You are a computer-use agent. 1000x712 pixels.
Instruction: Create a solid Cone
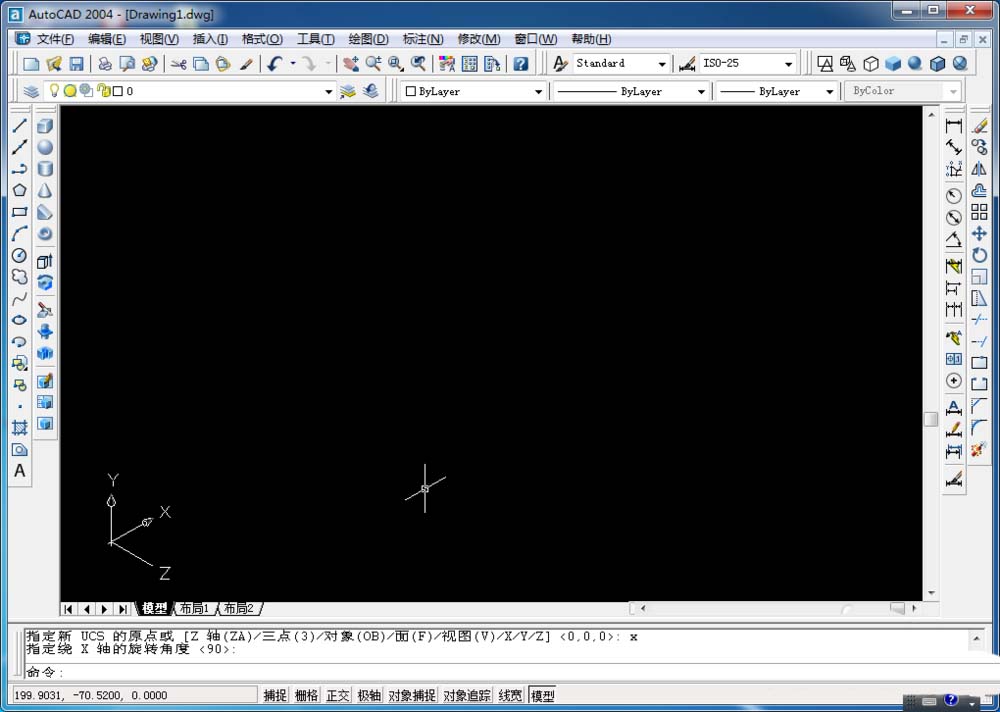[x=45, y=191]
